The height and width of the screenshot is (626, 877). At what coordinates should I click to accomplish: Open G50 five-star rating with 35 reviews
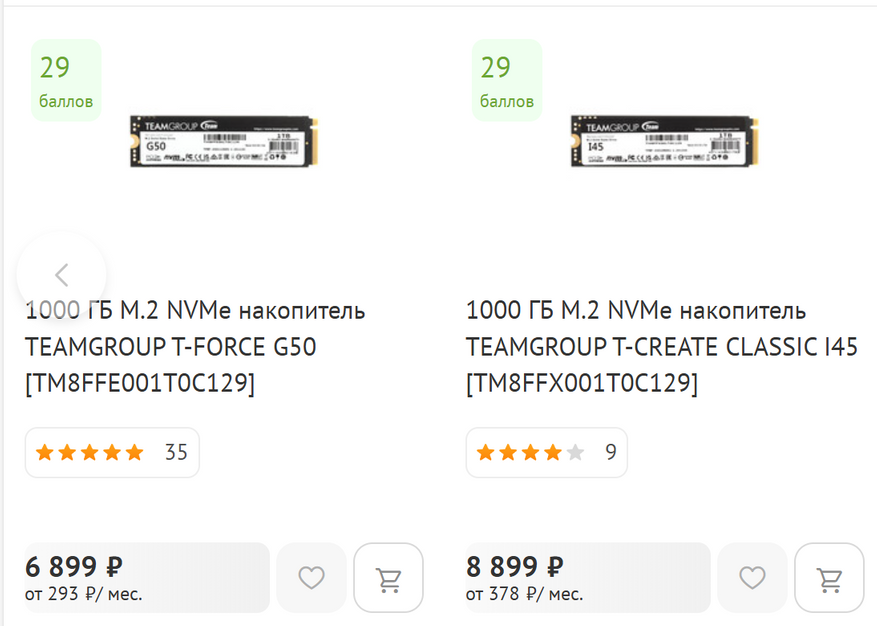pyautogui.click(x=112, y=453)
